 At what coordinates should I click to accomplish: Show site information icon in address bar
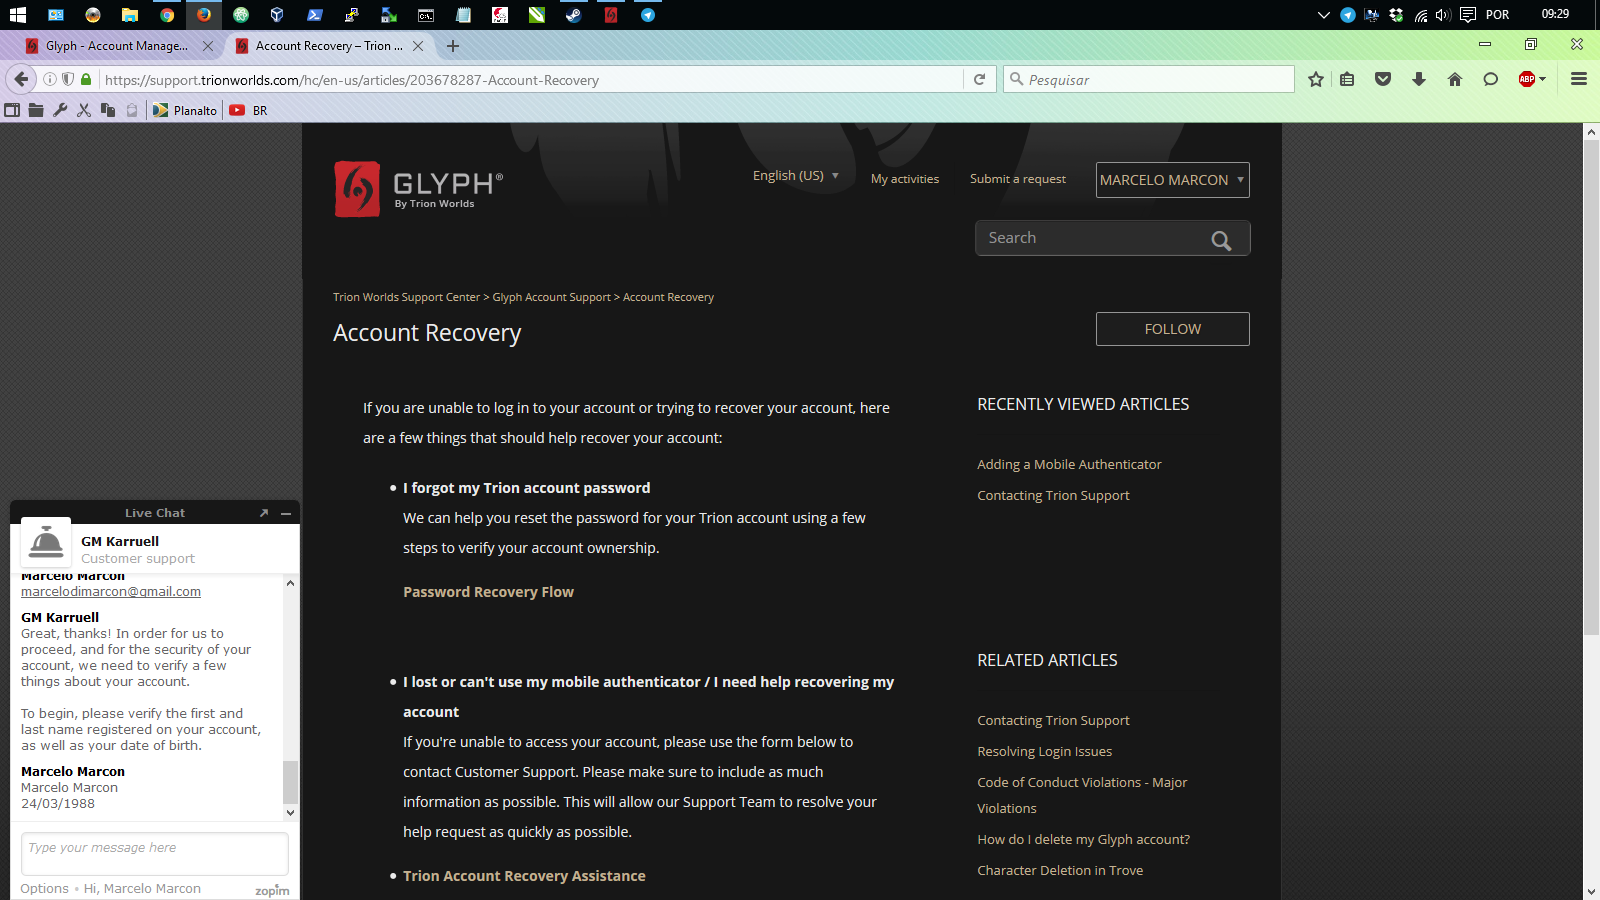point(50,79)
